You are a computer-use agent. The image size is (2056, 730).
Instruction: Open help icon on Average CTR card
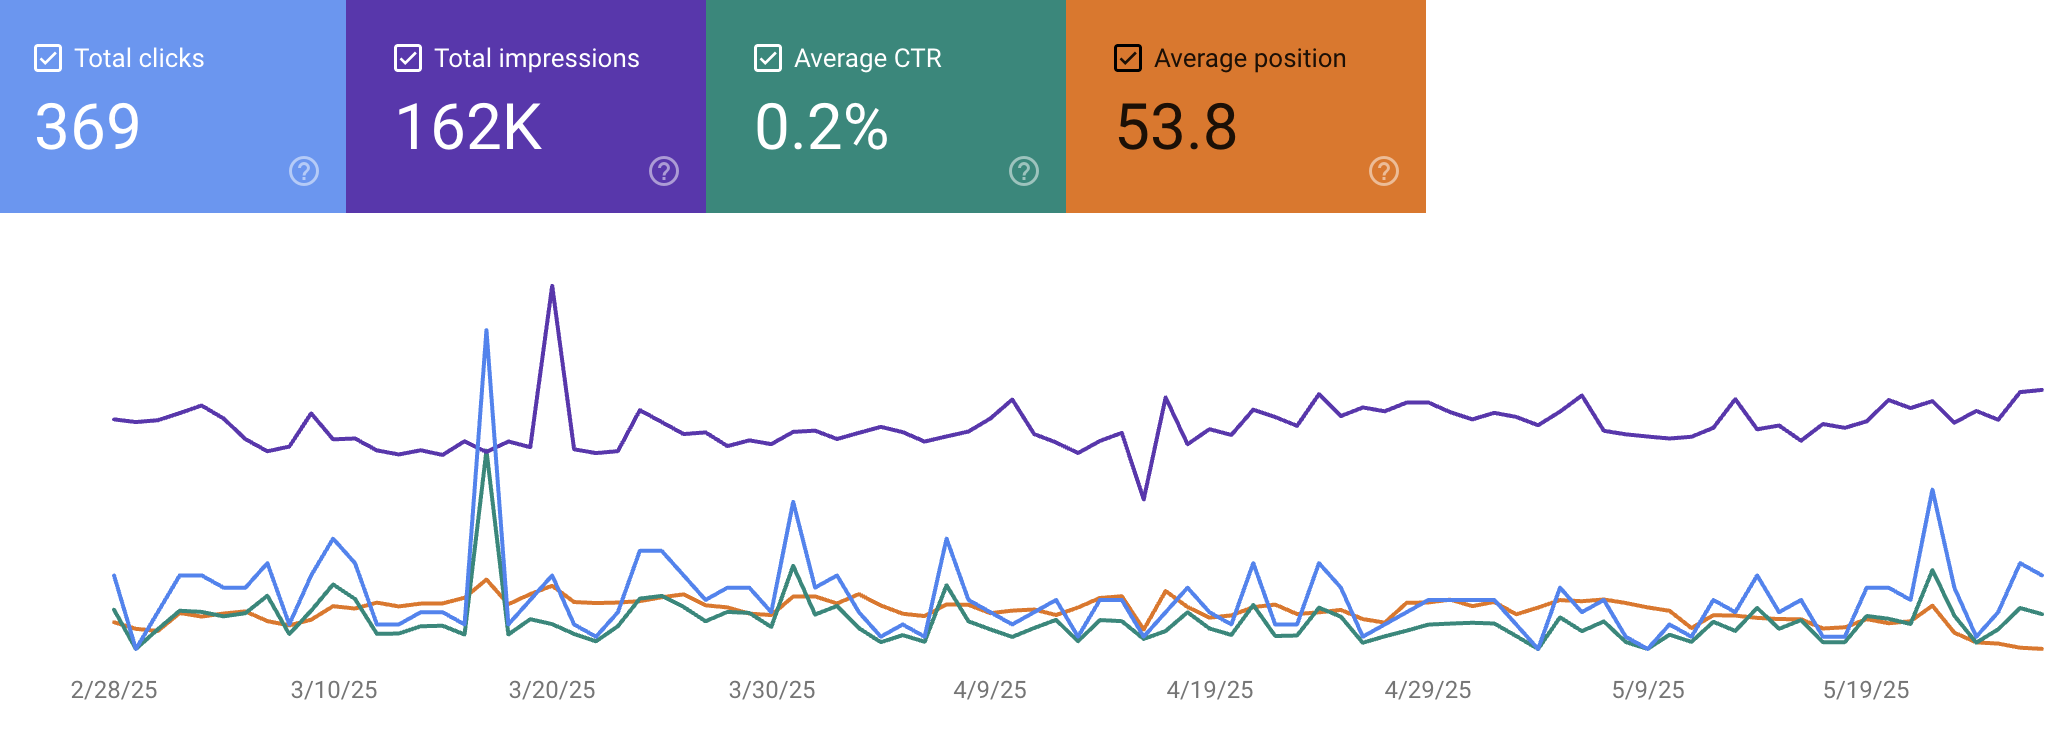(1024, 171)
